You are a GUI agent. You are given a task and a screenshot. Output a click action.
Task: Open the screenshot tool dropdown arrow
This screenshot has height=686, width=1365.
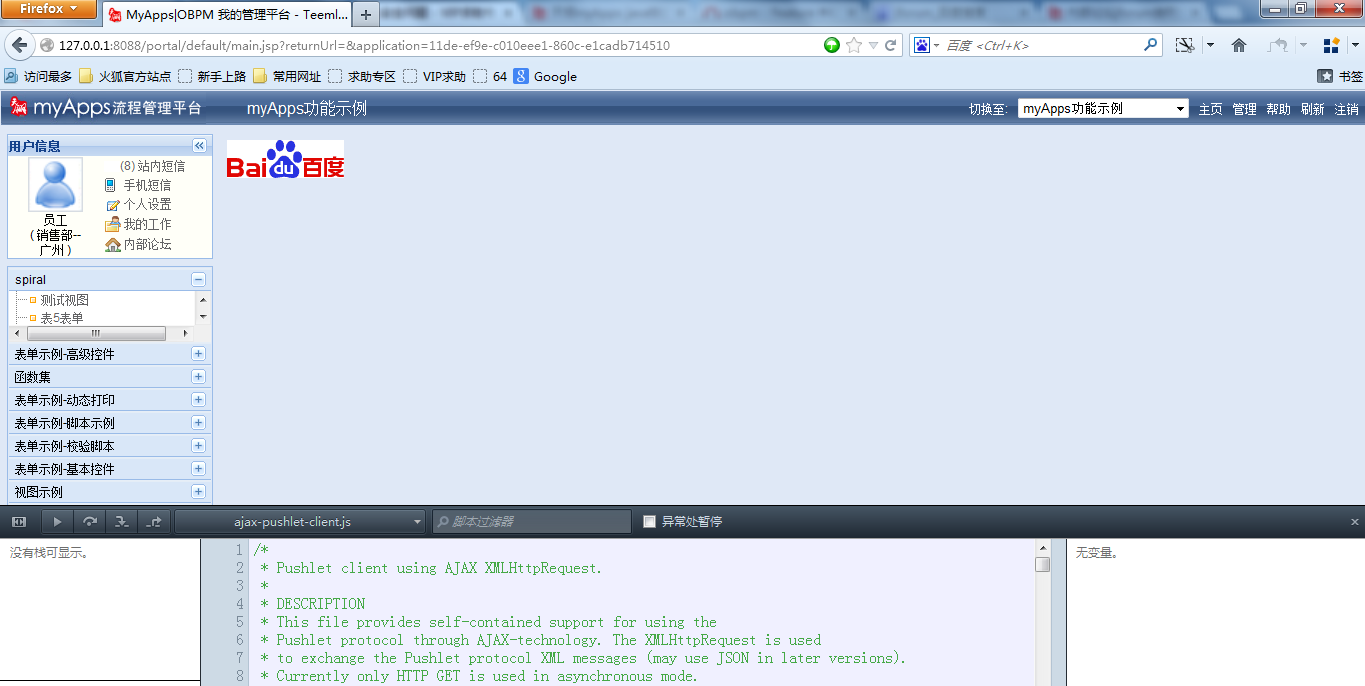click(x=1210, y=45)
